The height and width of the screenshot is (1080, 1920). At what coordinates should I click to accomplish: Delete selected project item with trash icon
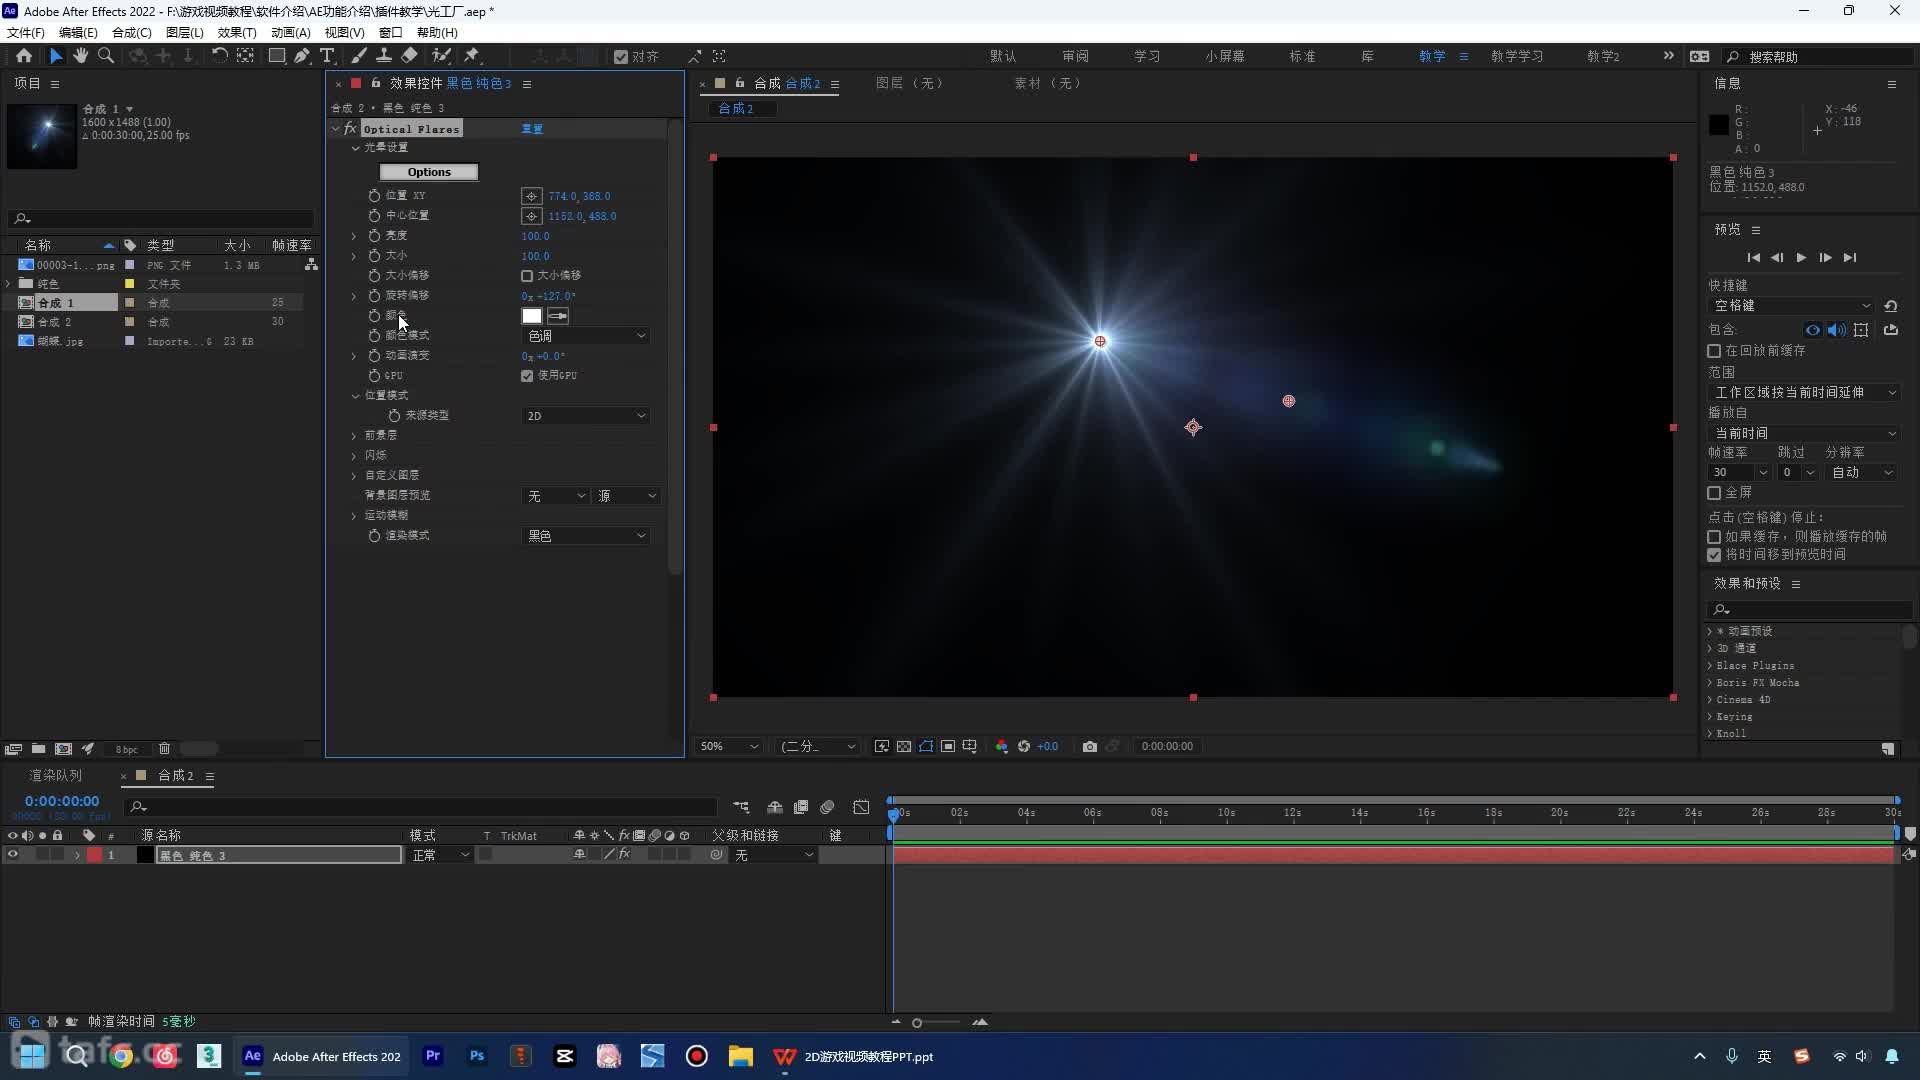tap(164, 748)
